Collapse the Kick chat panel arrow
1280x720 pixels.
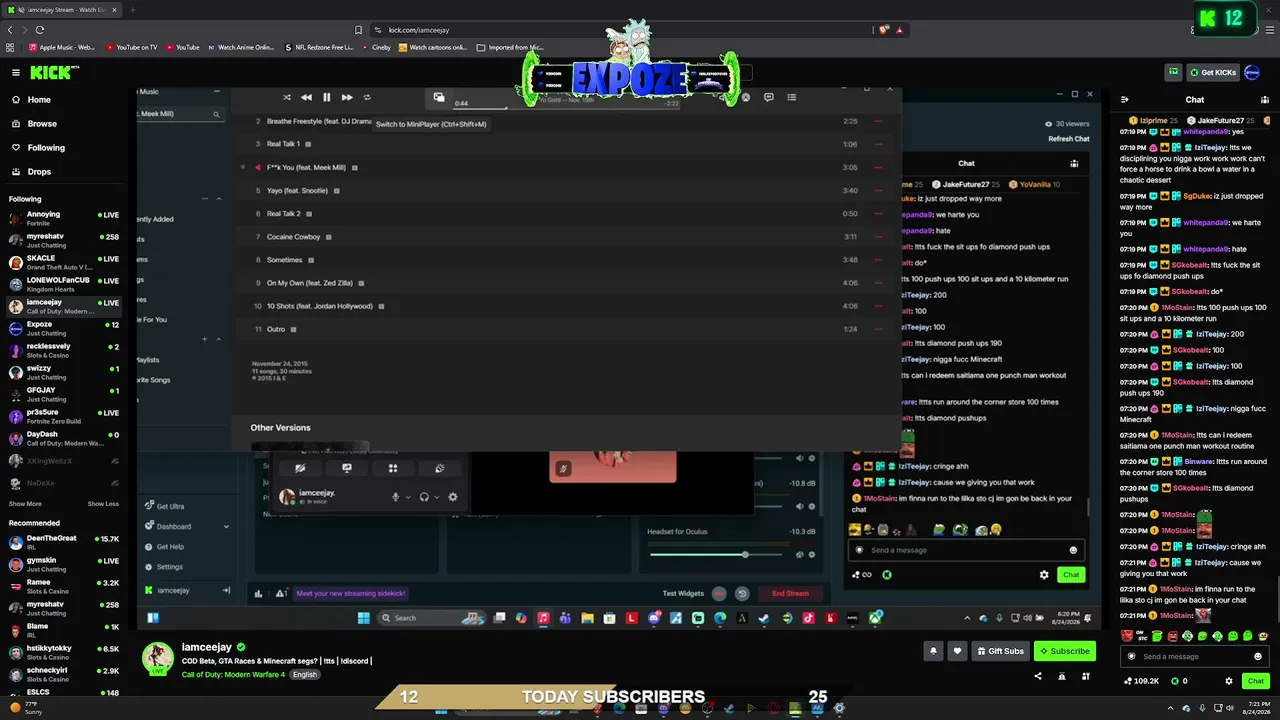(x=1125, y=100)
